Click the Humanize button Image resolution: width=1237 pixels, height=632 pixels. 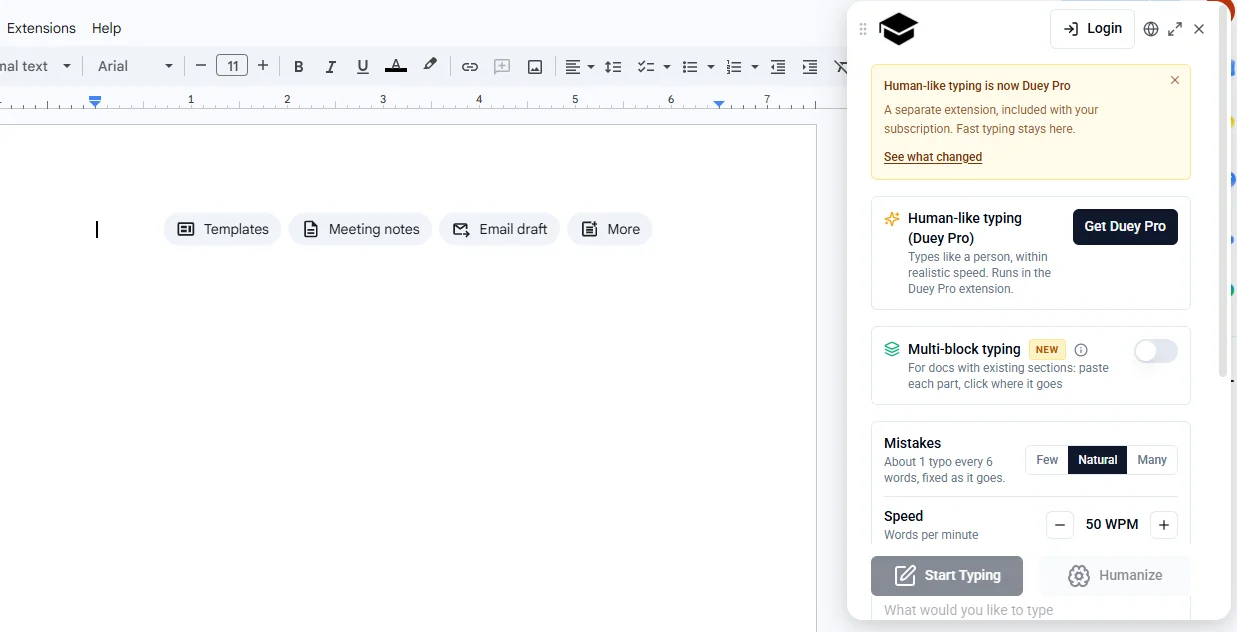pyautogui.click(x=1114, y=576)
